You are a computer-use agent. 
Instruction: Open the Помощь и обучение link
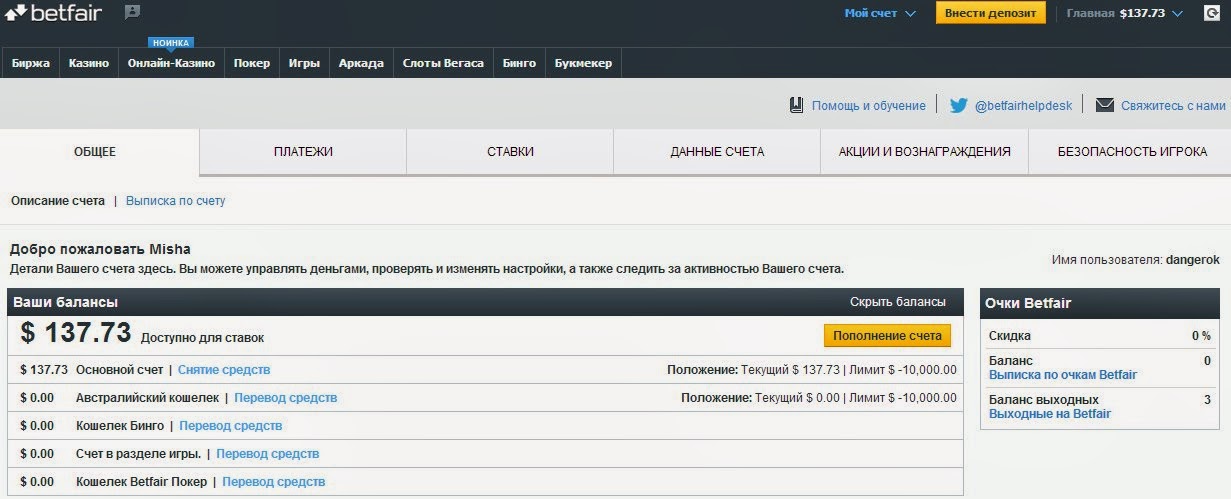tap(869, 105)
